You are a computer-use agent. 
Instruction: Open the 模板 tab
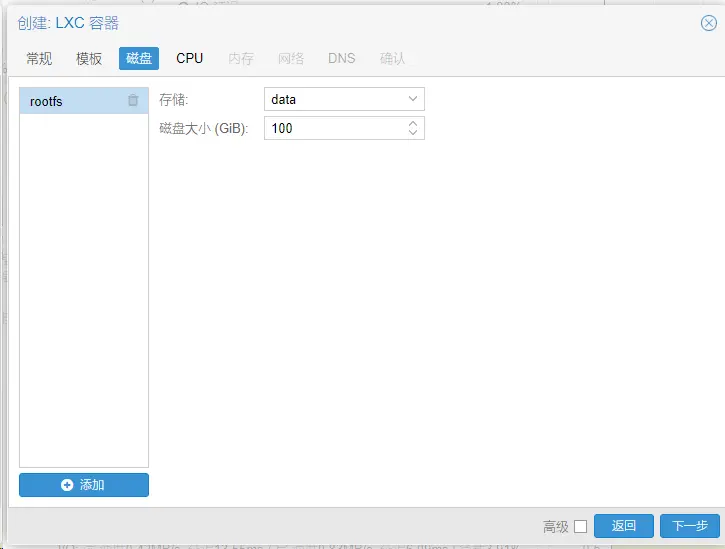click(89, 58)
